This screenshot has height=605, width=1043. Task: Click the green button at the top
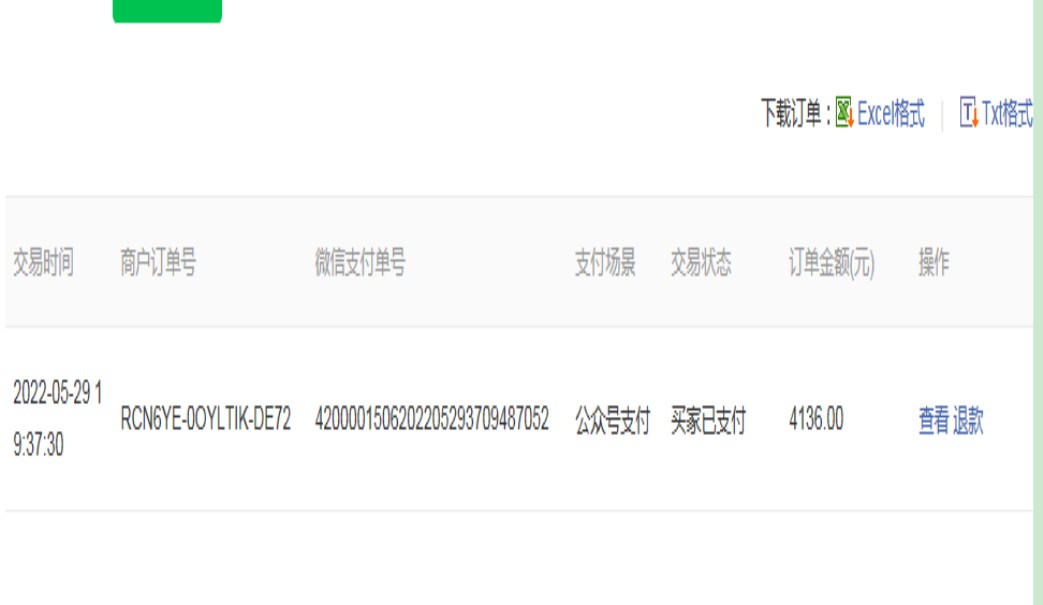click(x=167, y=11)
